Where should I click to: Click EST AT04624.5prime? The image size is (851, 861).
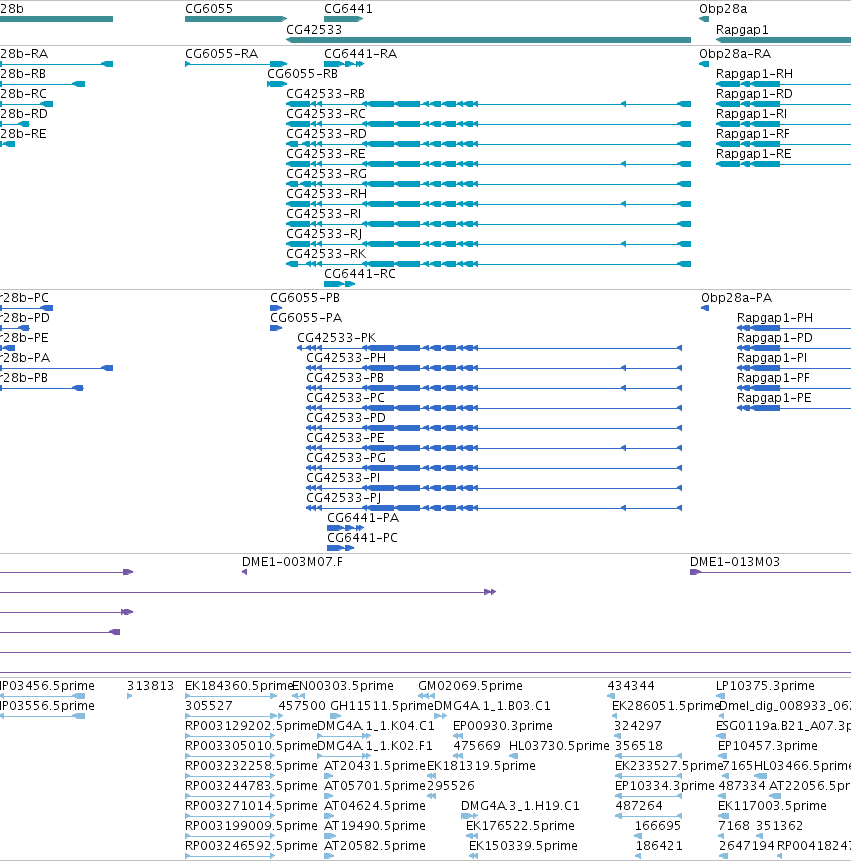(374, 806)
